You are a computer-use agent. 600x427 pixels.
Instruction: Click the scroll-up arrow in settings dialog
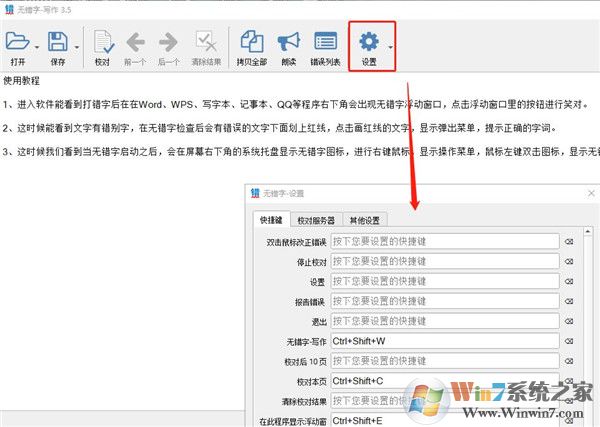click(588, 231)
